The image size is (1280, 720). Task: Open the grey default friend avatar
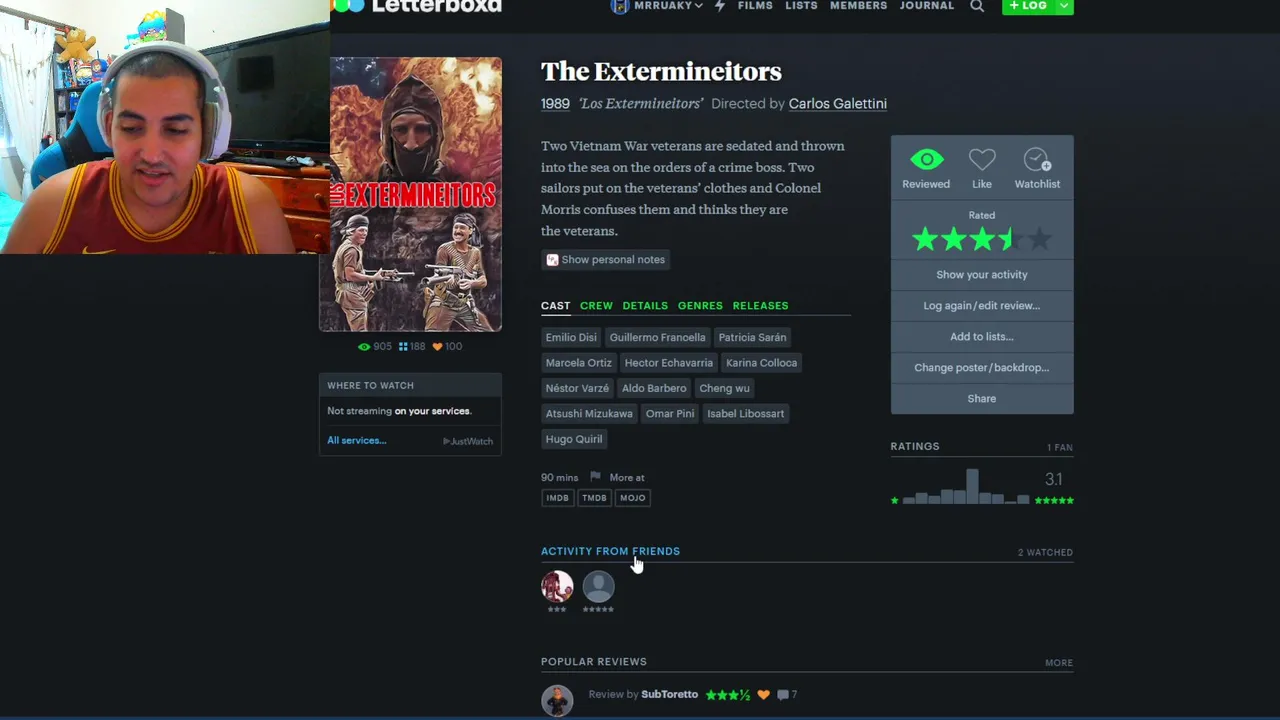coord(598,587)
